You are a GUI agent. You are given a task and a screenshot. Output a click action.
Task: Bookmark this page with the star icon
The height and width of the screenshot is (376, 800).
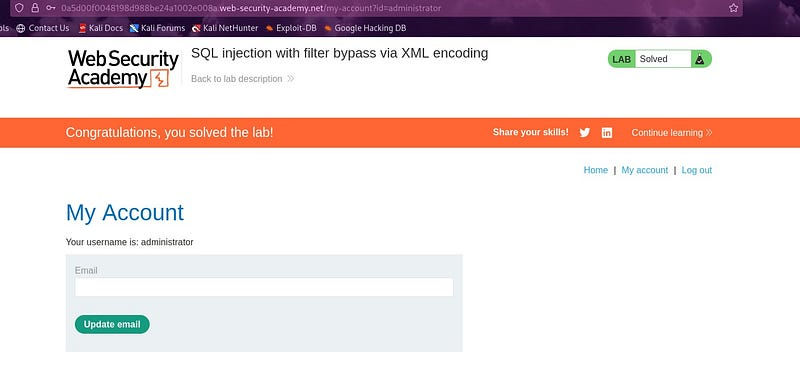[733, 8]
